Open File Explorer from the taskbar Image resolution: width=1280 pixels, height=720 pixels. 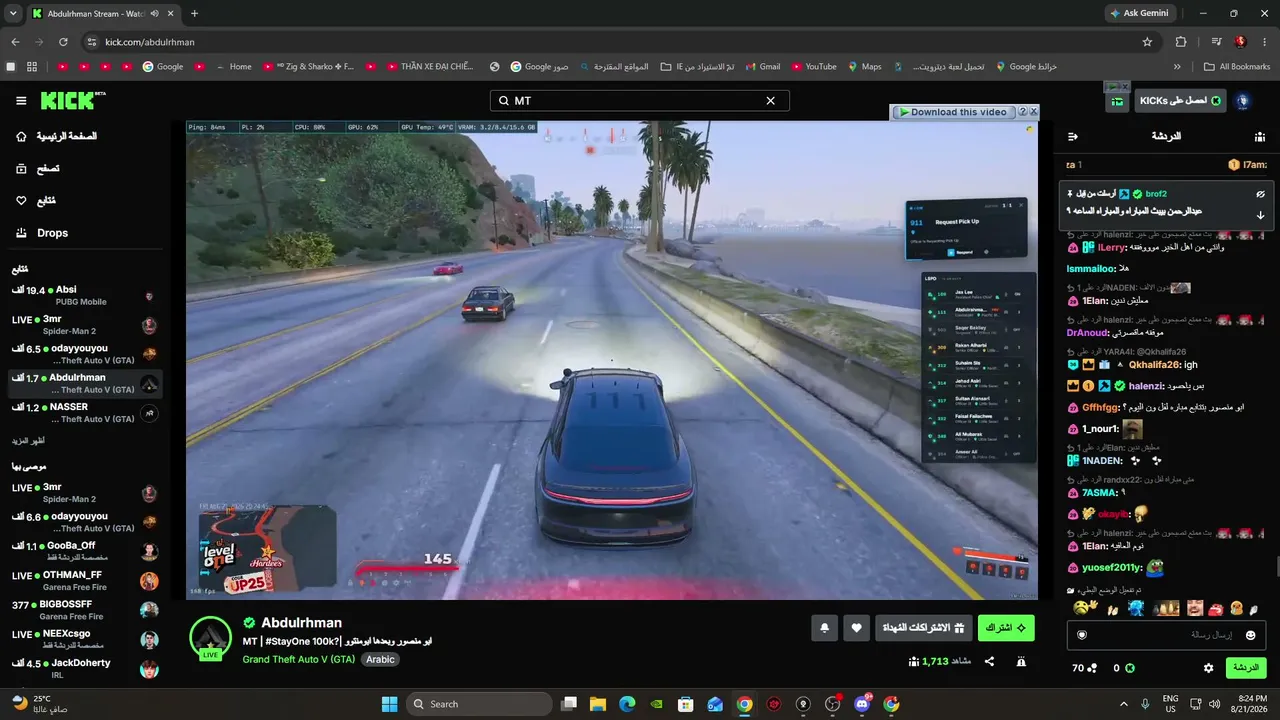click(598, 704)
